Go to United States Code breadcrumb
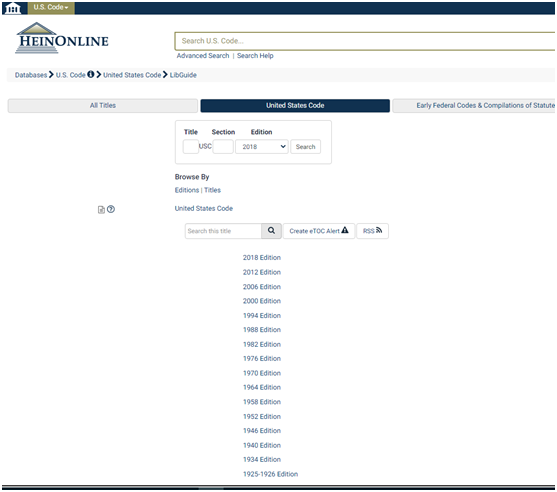 pos(132,75)
